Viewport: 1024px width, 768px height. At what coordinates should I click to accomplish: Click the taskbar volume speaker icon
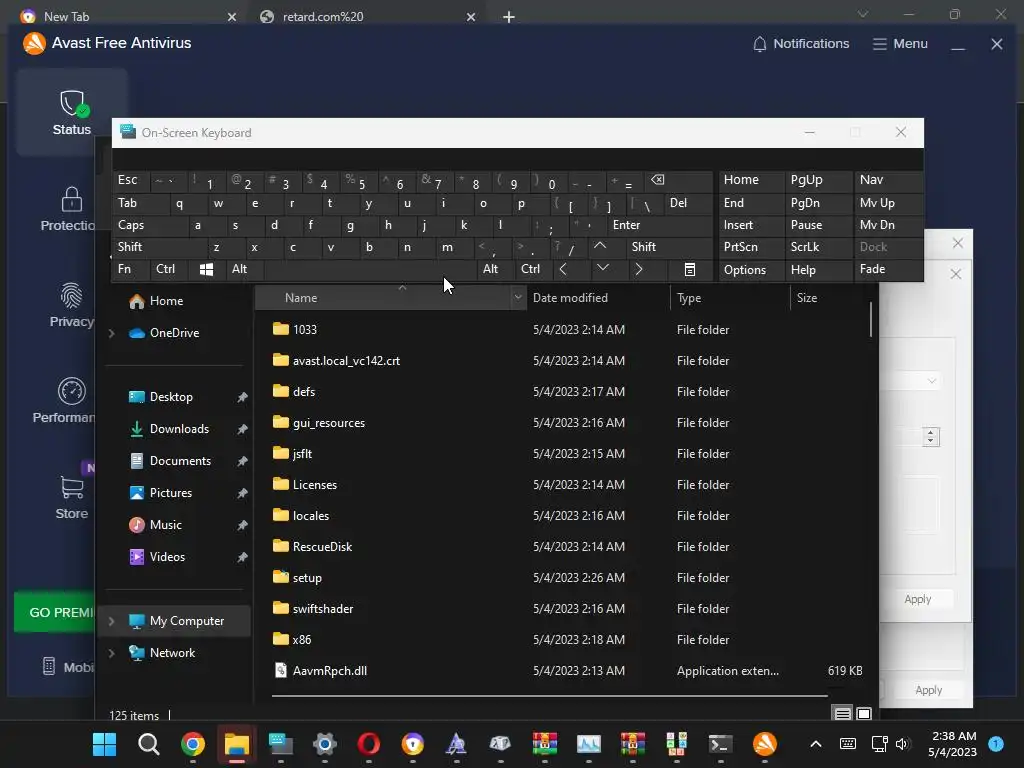[902, 744]
